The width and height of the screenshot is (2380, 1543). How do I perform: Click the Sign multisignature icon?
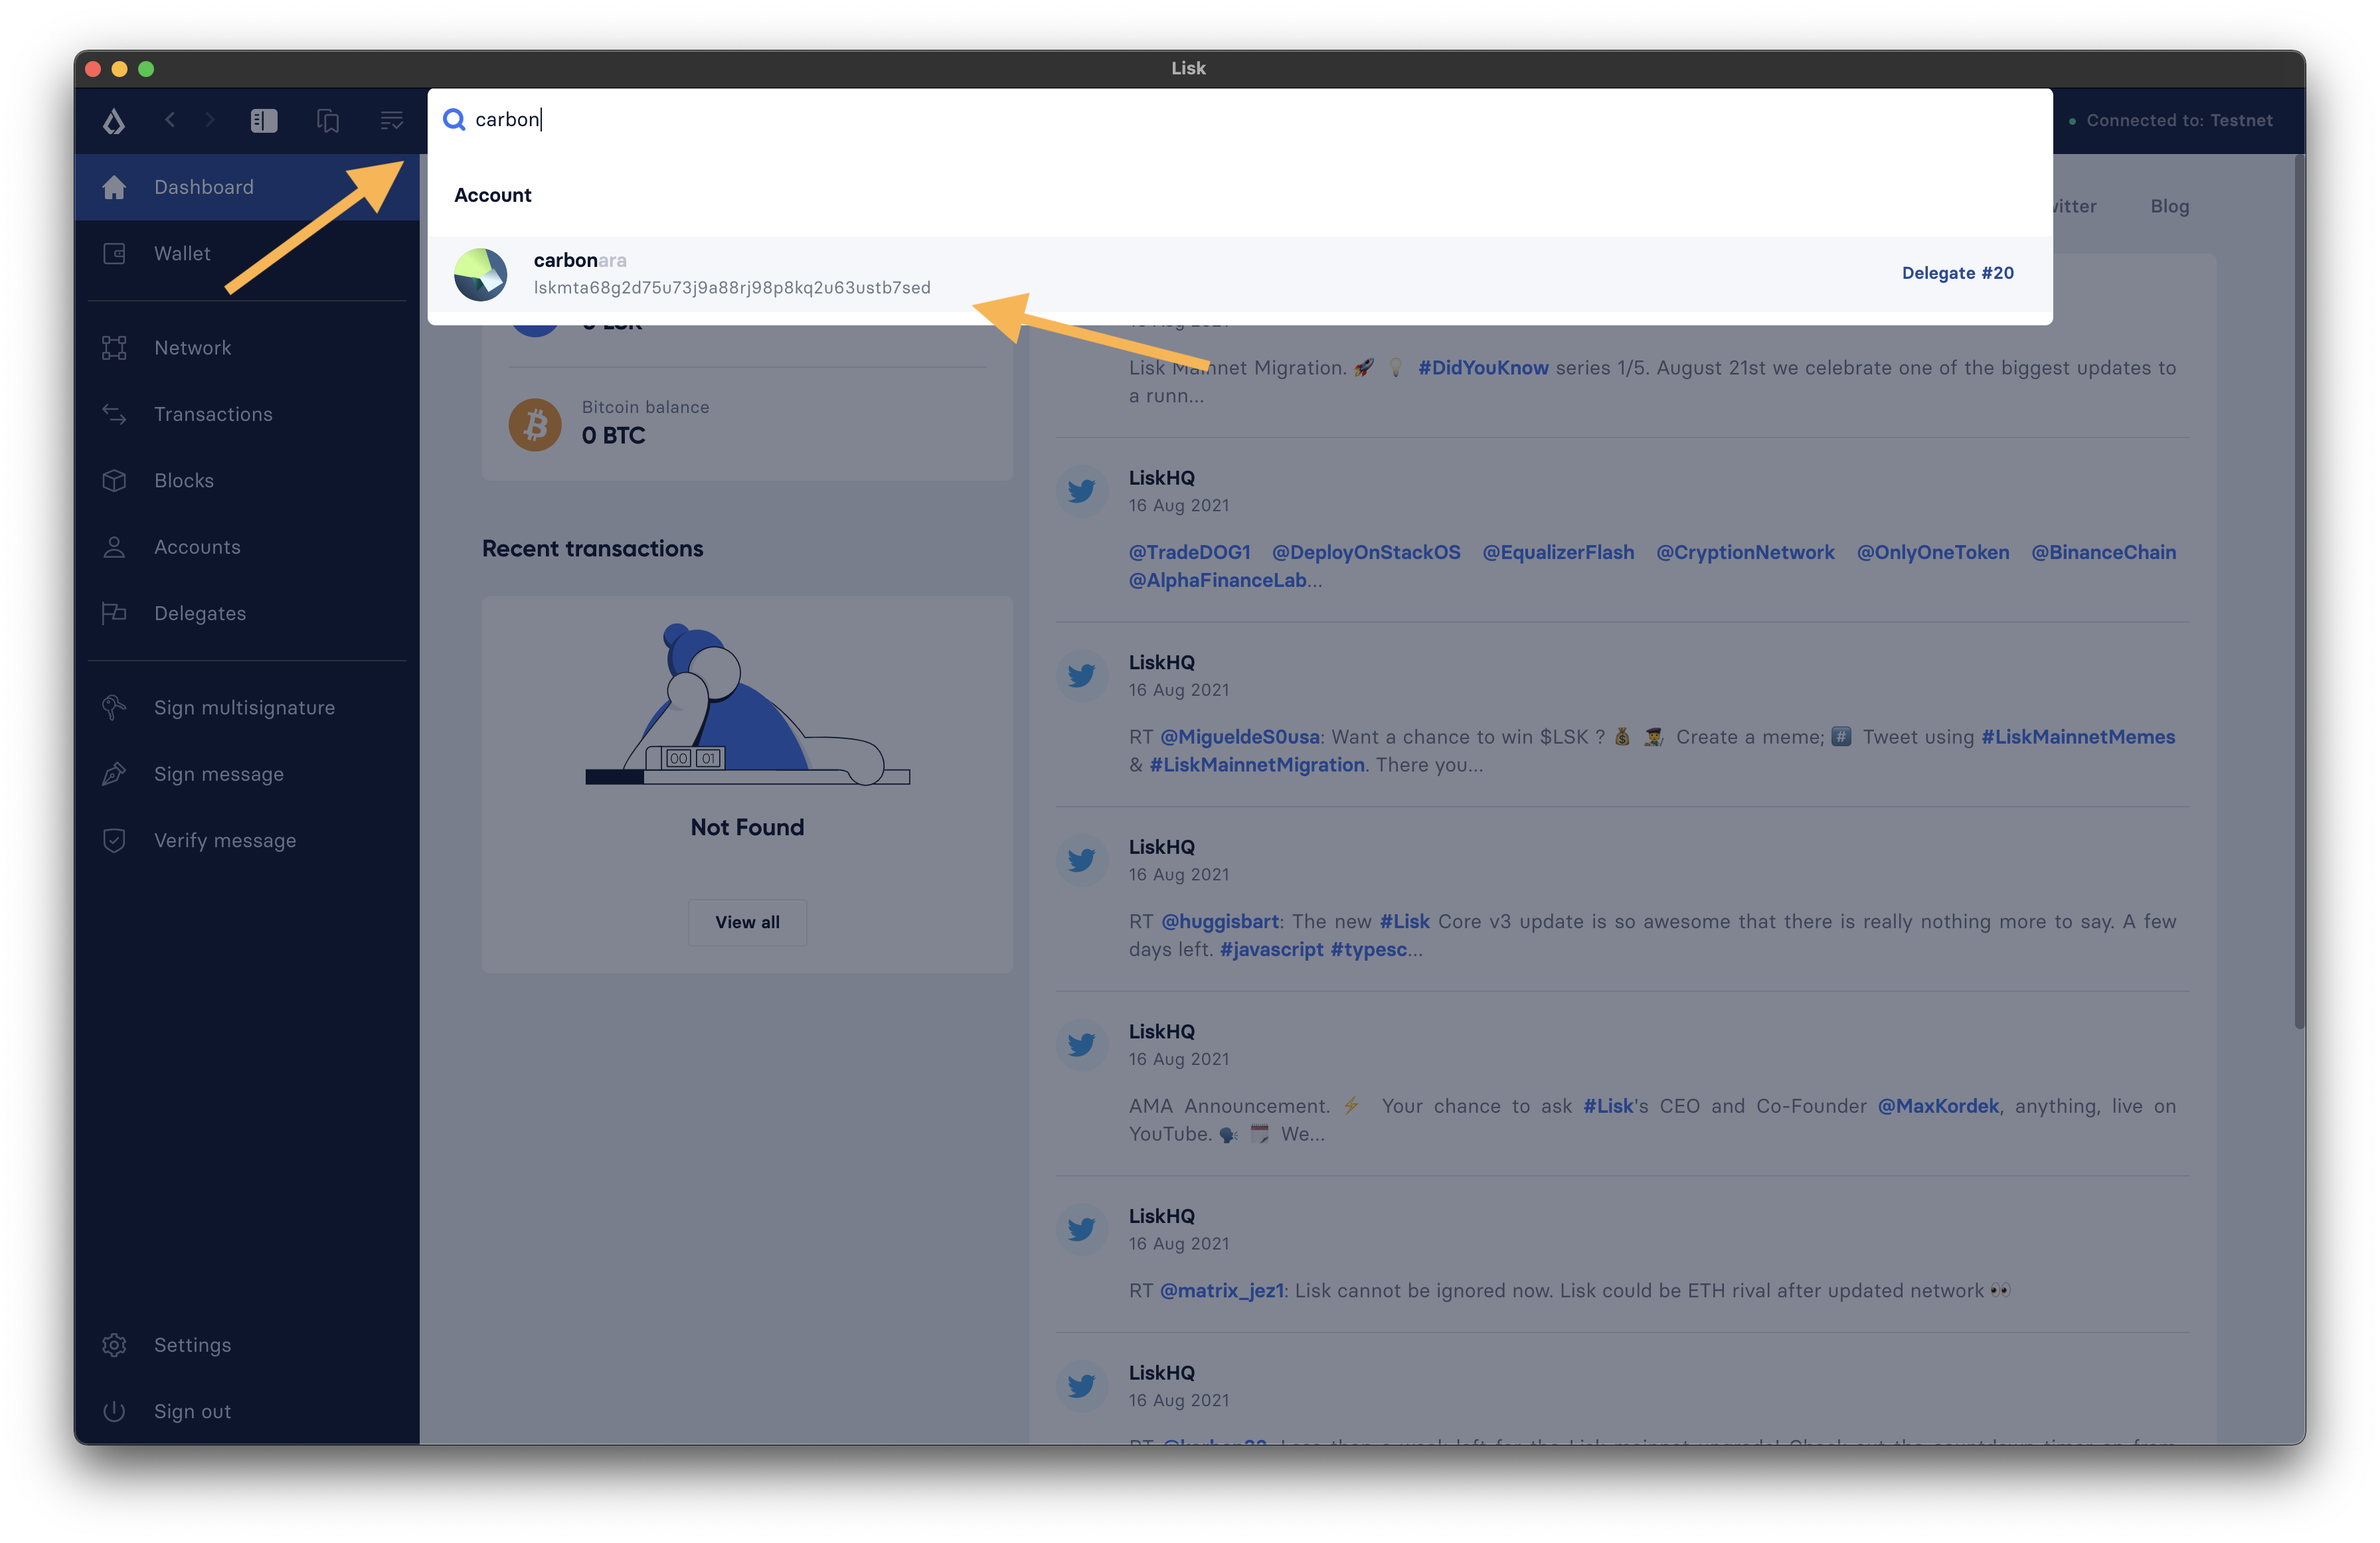click(x=114, y=708)
